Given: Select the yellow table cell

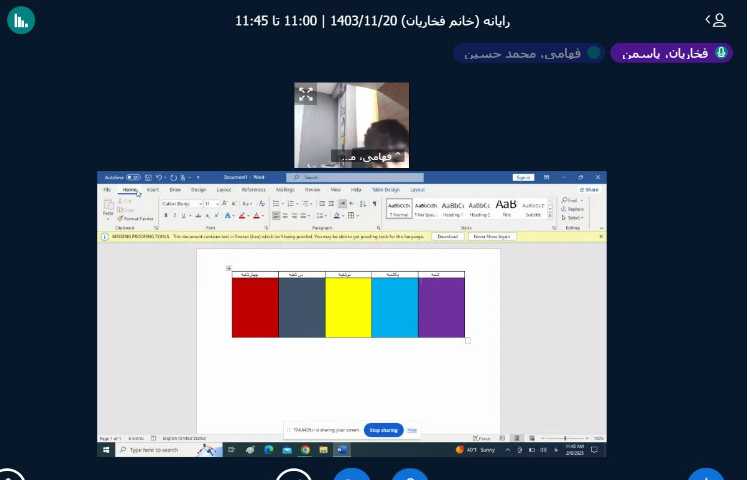Looking at the screenshot, I should [348, 308].
